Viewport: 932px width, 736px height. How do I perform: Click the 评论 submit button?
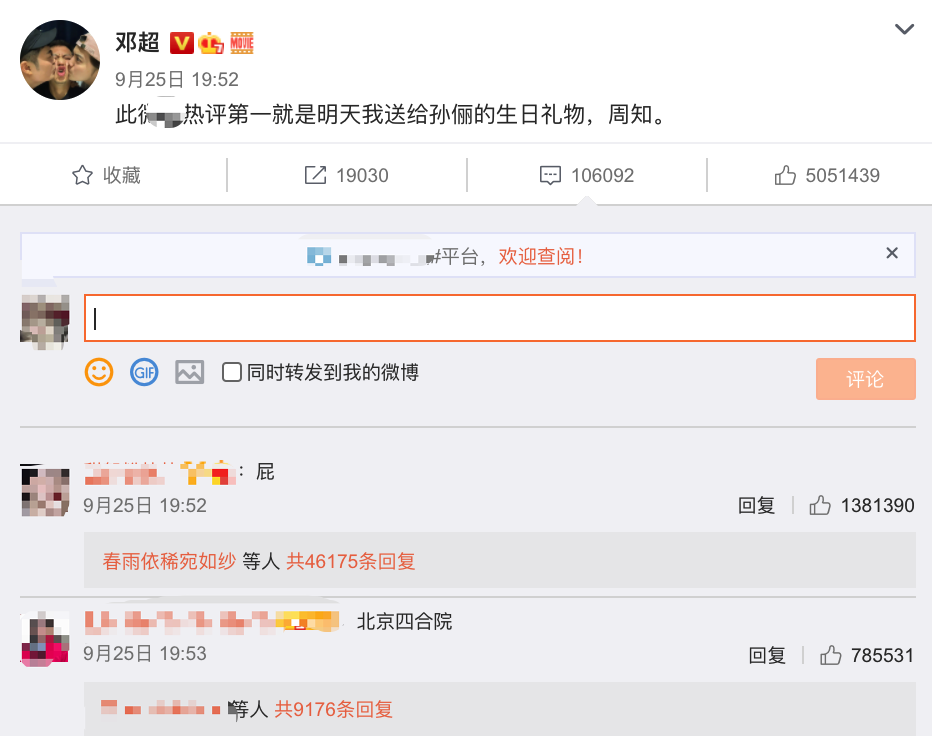[865, 379]
